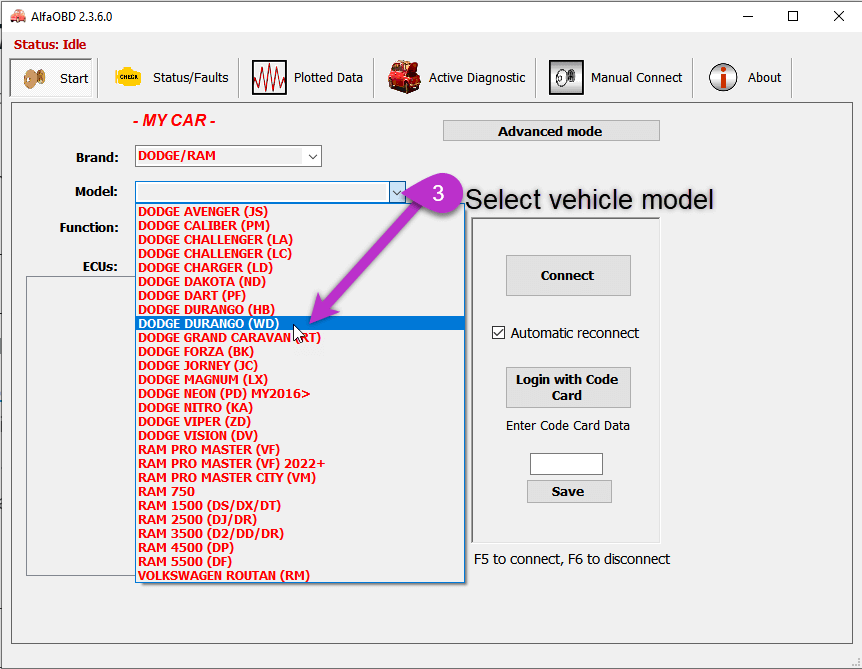Select DODGE VIPER (ZD) entry

(x=300, y=422)
